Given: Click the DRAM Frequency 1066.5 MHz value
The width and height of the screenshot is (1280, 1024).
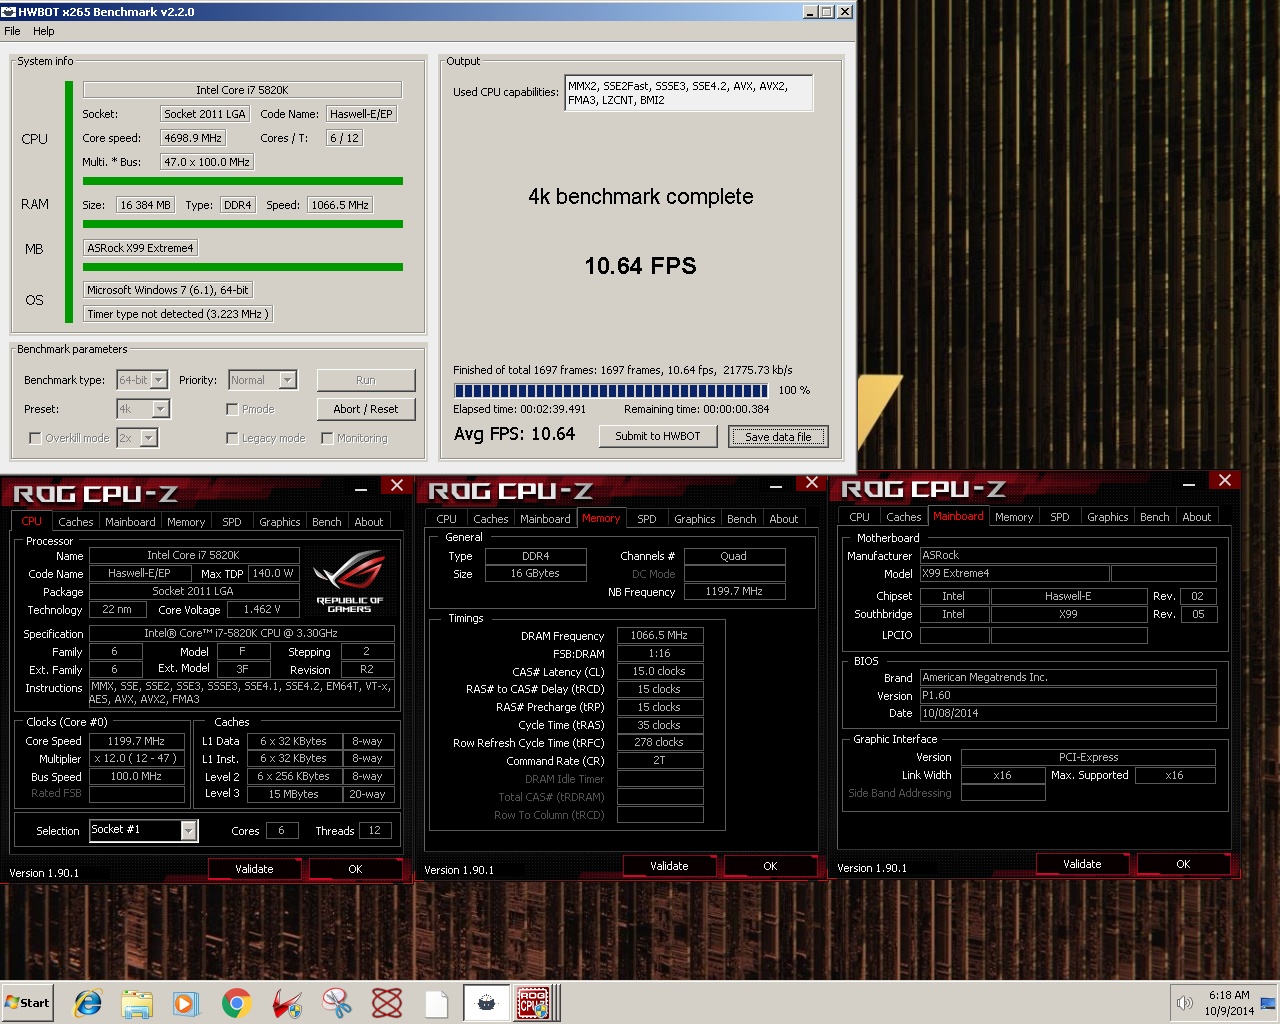Looking at the screenshot, I should 660,635.
